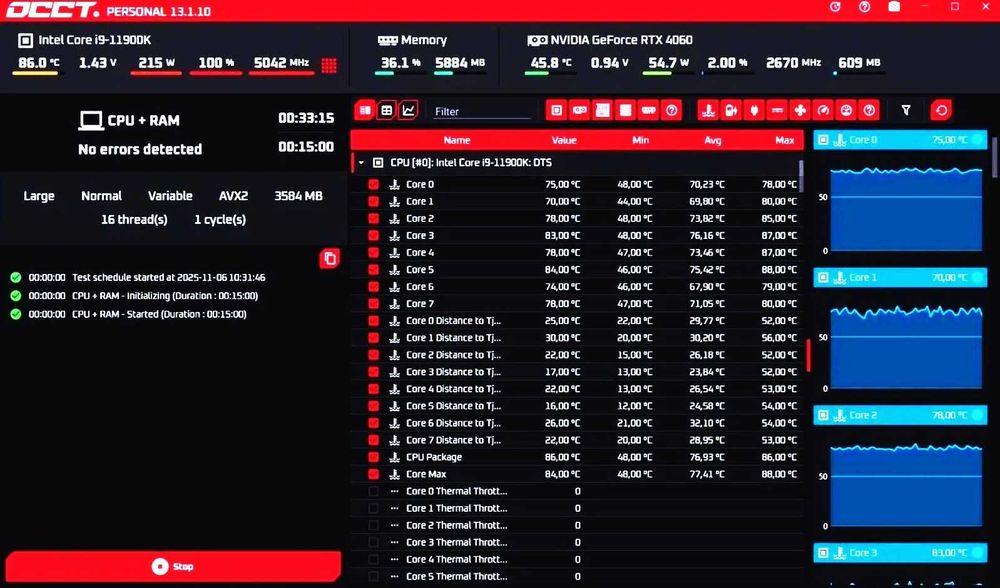1000x588 pixels.
Task: Uncheck the Core Max checkbox
Action: coord(374,474)
